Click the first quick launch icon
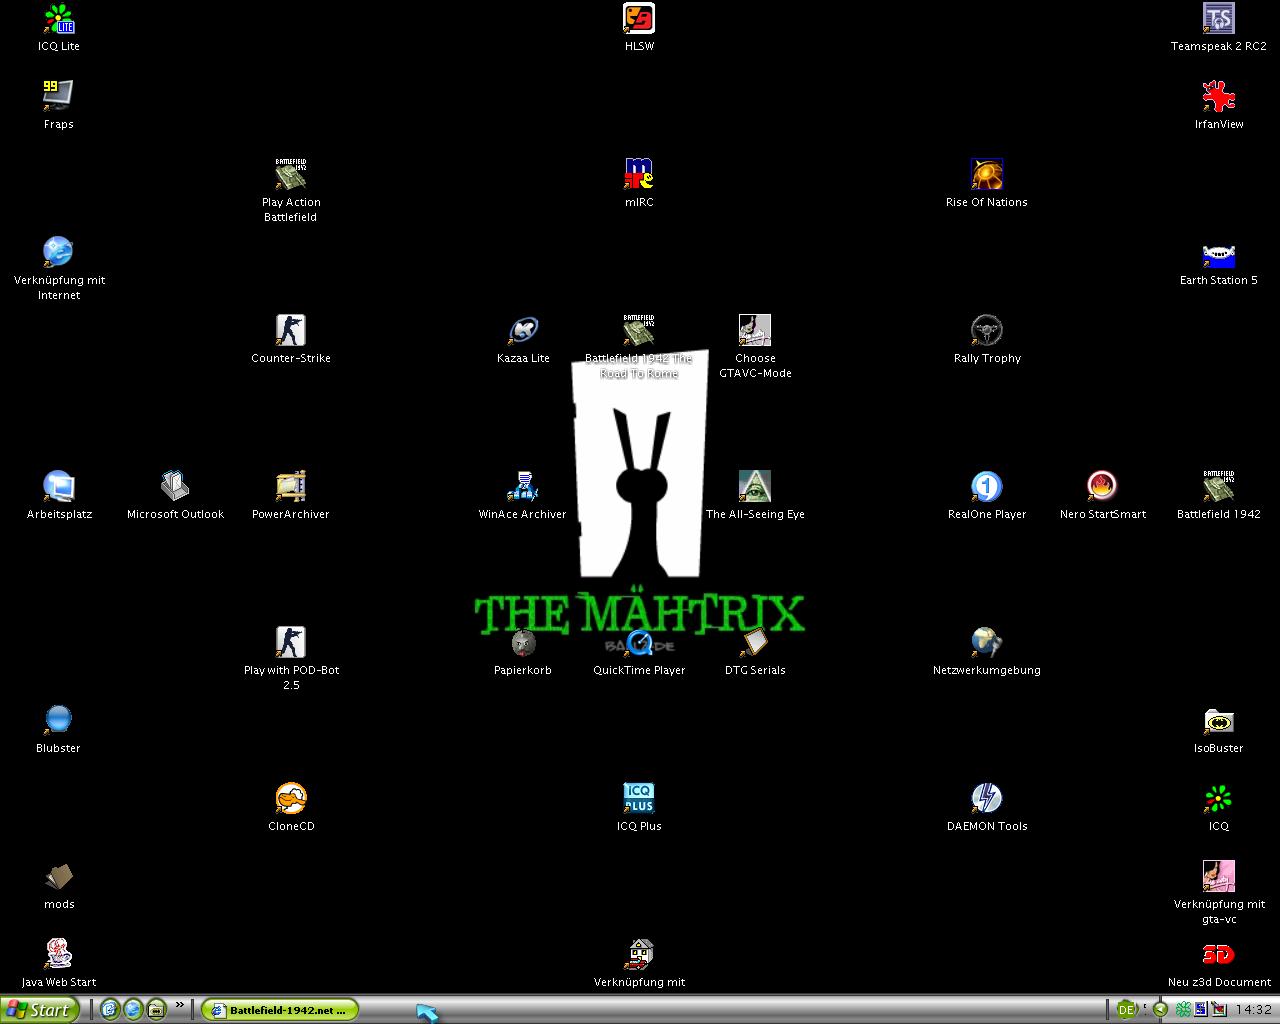 point(109,1010)
